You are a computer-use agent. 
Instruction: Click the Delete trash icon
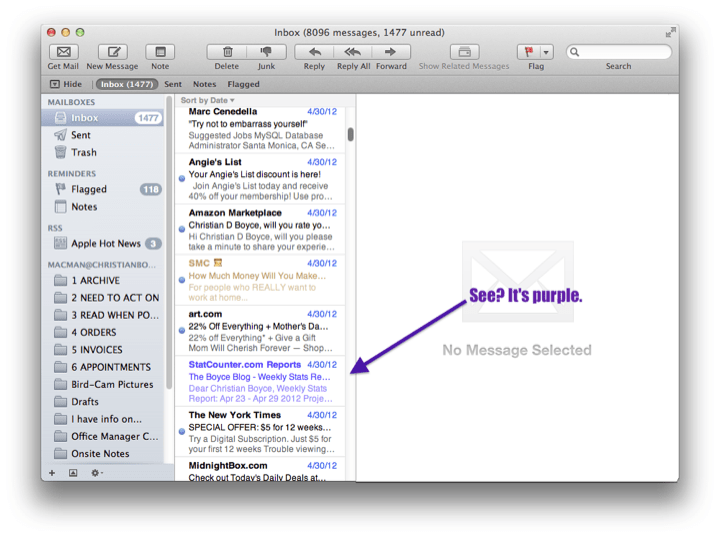point(227,52)
